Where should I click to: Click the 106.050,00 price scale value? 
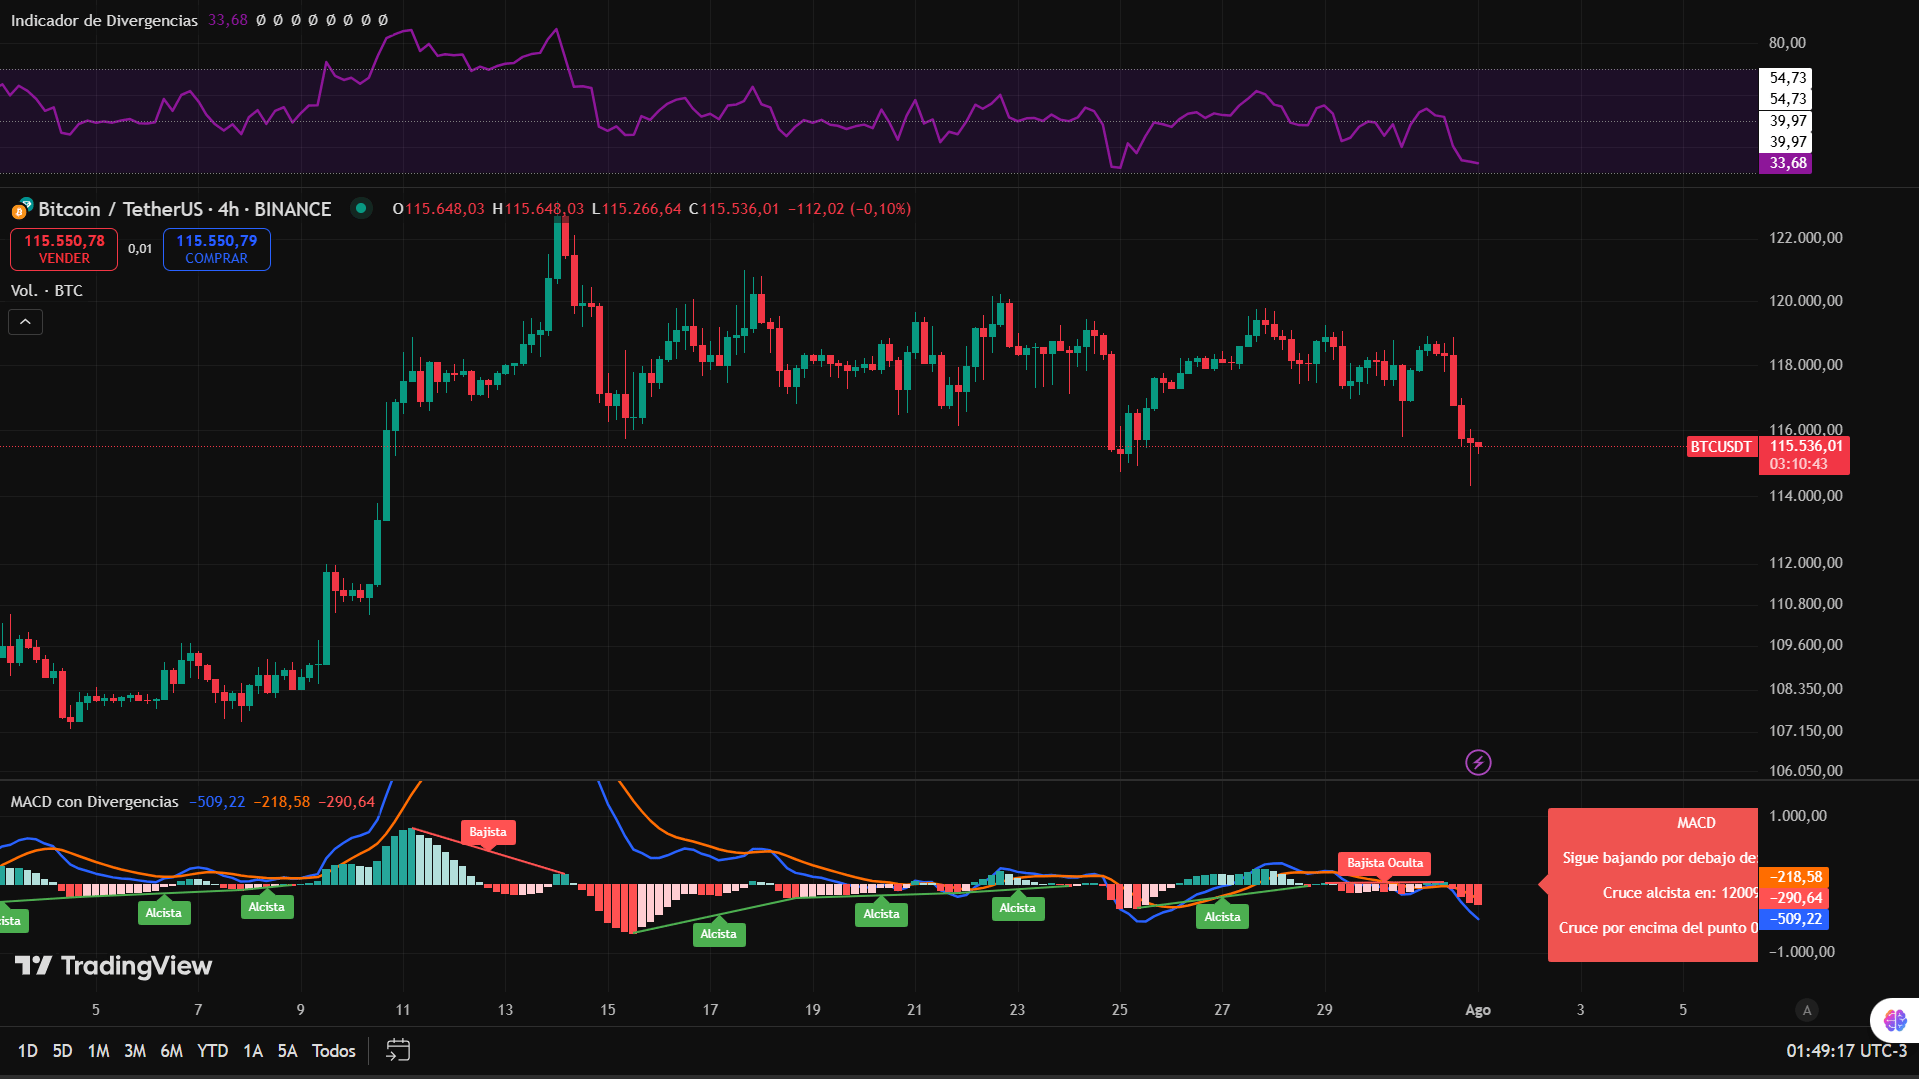(1805, 771)
